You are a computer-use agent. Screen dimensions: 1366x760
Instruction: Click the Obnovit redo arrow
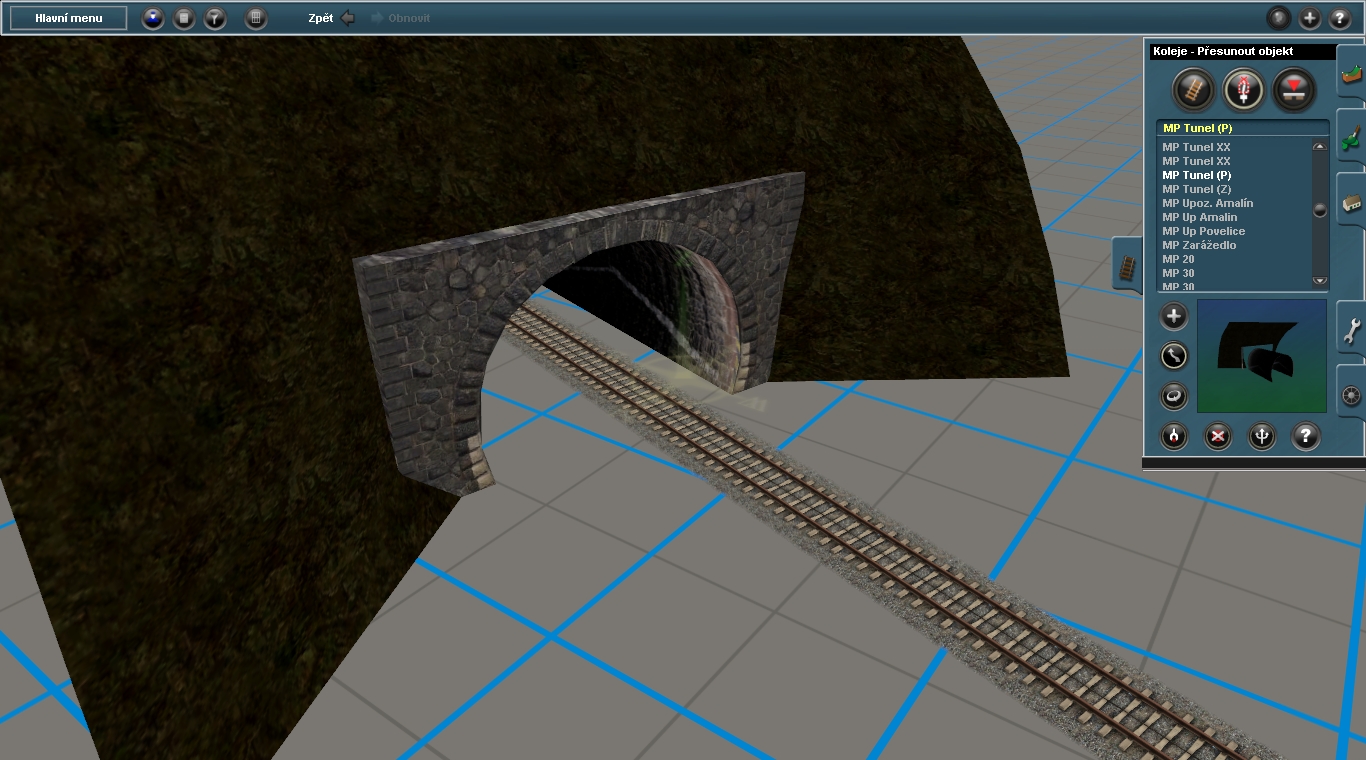click(x=377, y=18)
